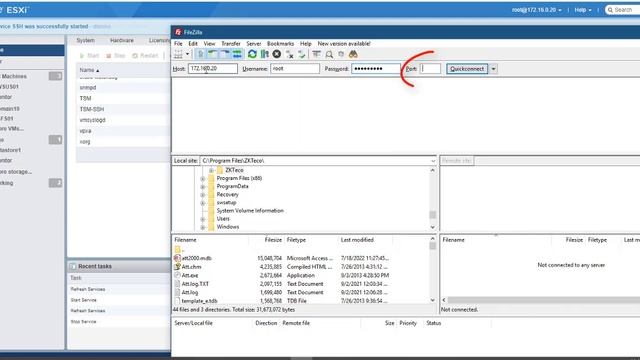
Task: Expand the Windows tree node
Action: pyautogui.click(x=202, y=227)
